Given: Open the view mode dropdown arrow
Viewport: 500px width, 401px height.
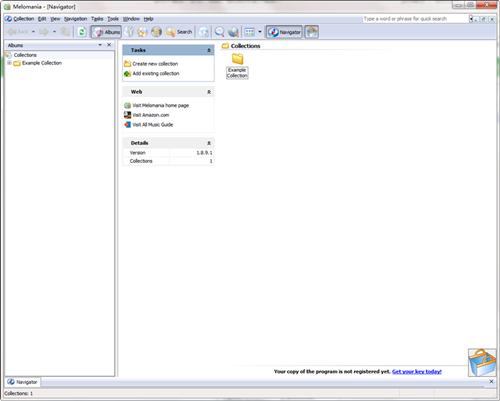Looking at the screenshot, I should click(260, 32).
